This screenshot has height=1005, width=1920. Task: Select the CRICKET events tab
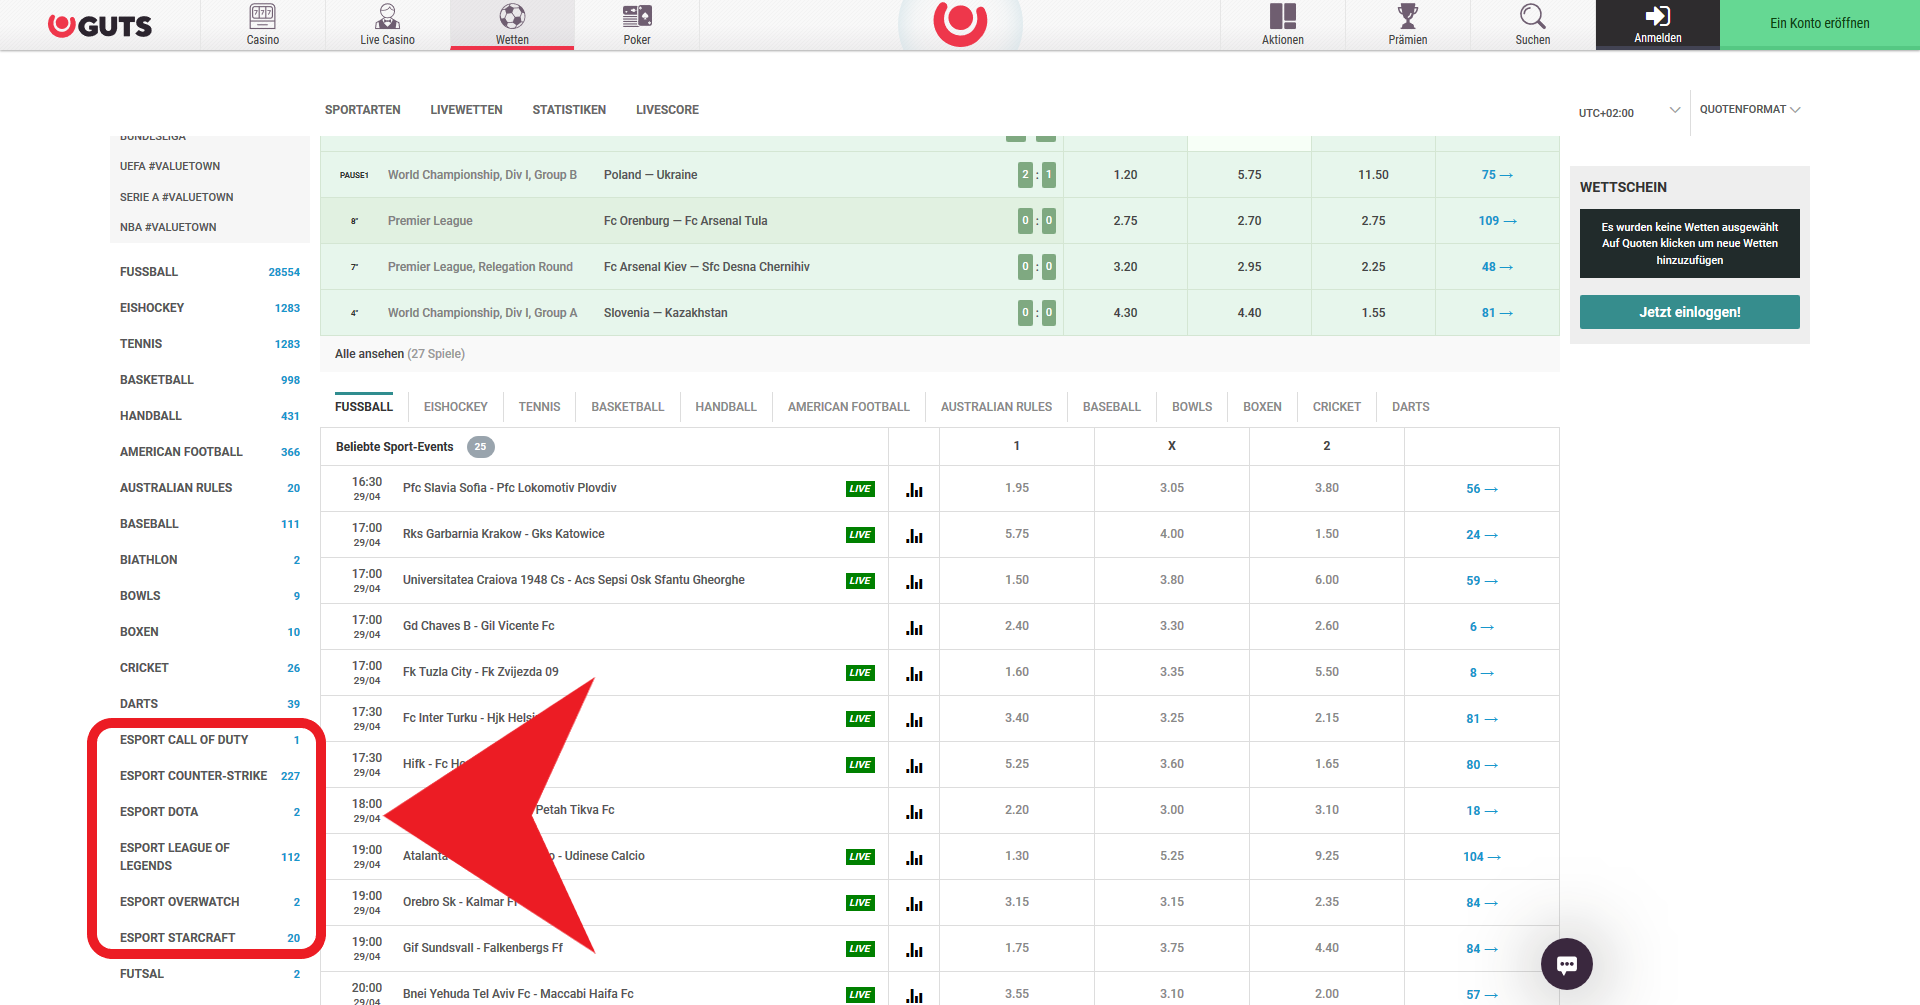1337,407
